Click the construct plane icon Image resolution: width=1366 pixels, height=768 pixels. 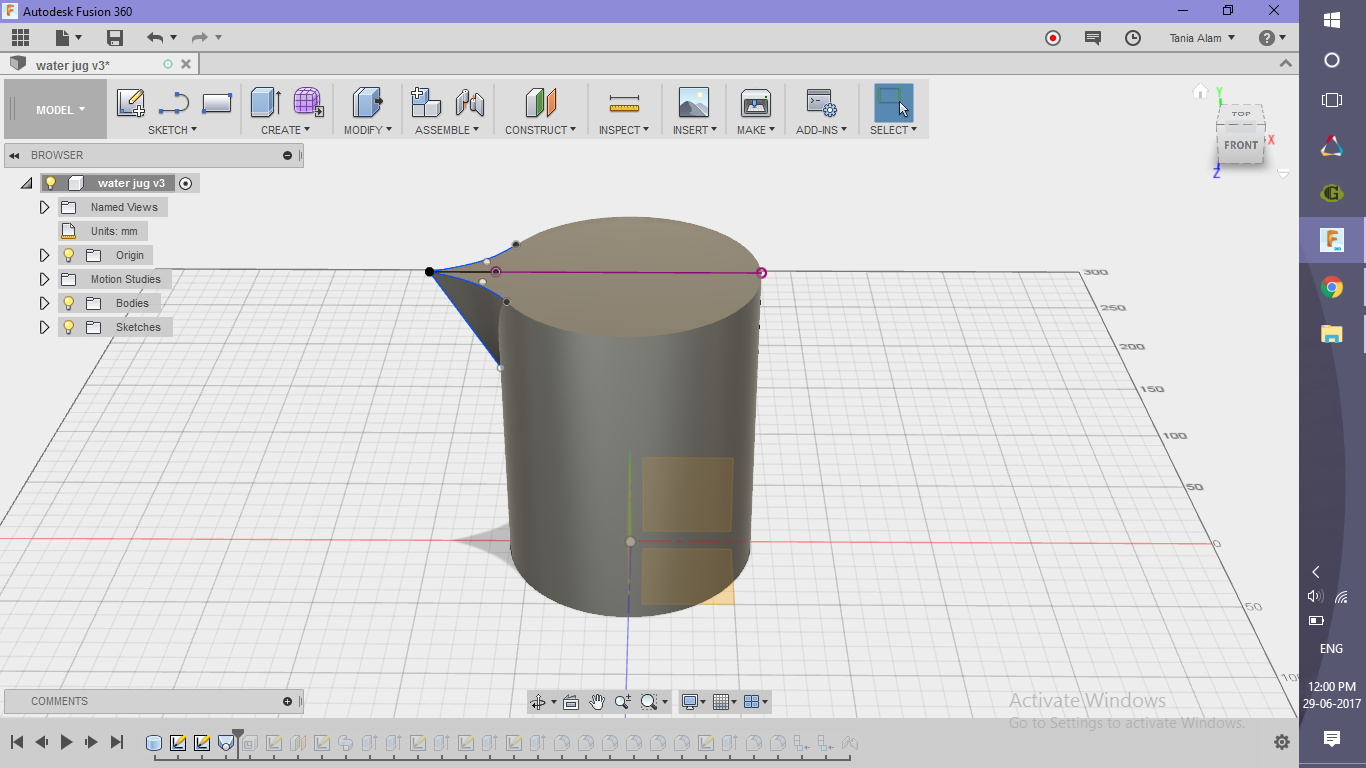[x=540, y=102]
